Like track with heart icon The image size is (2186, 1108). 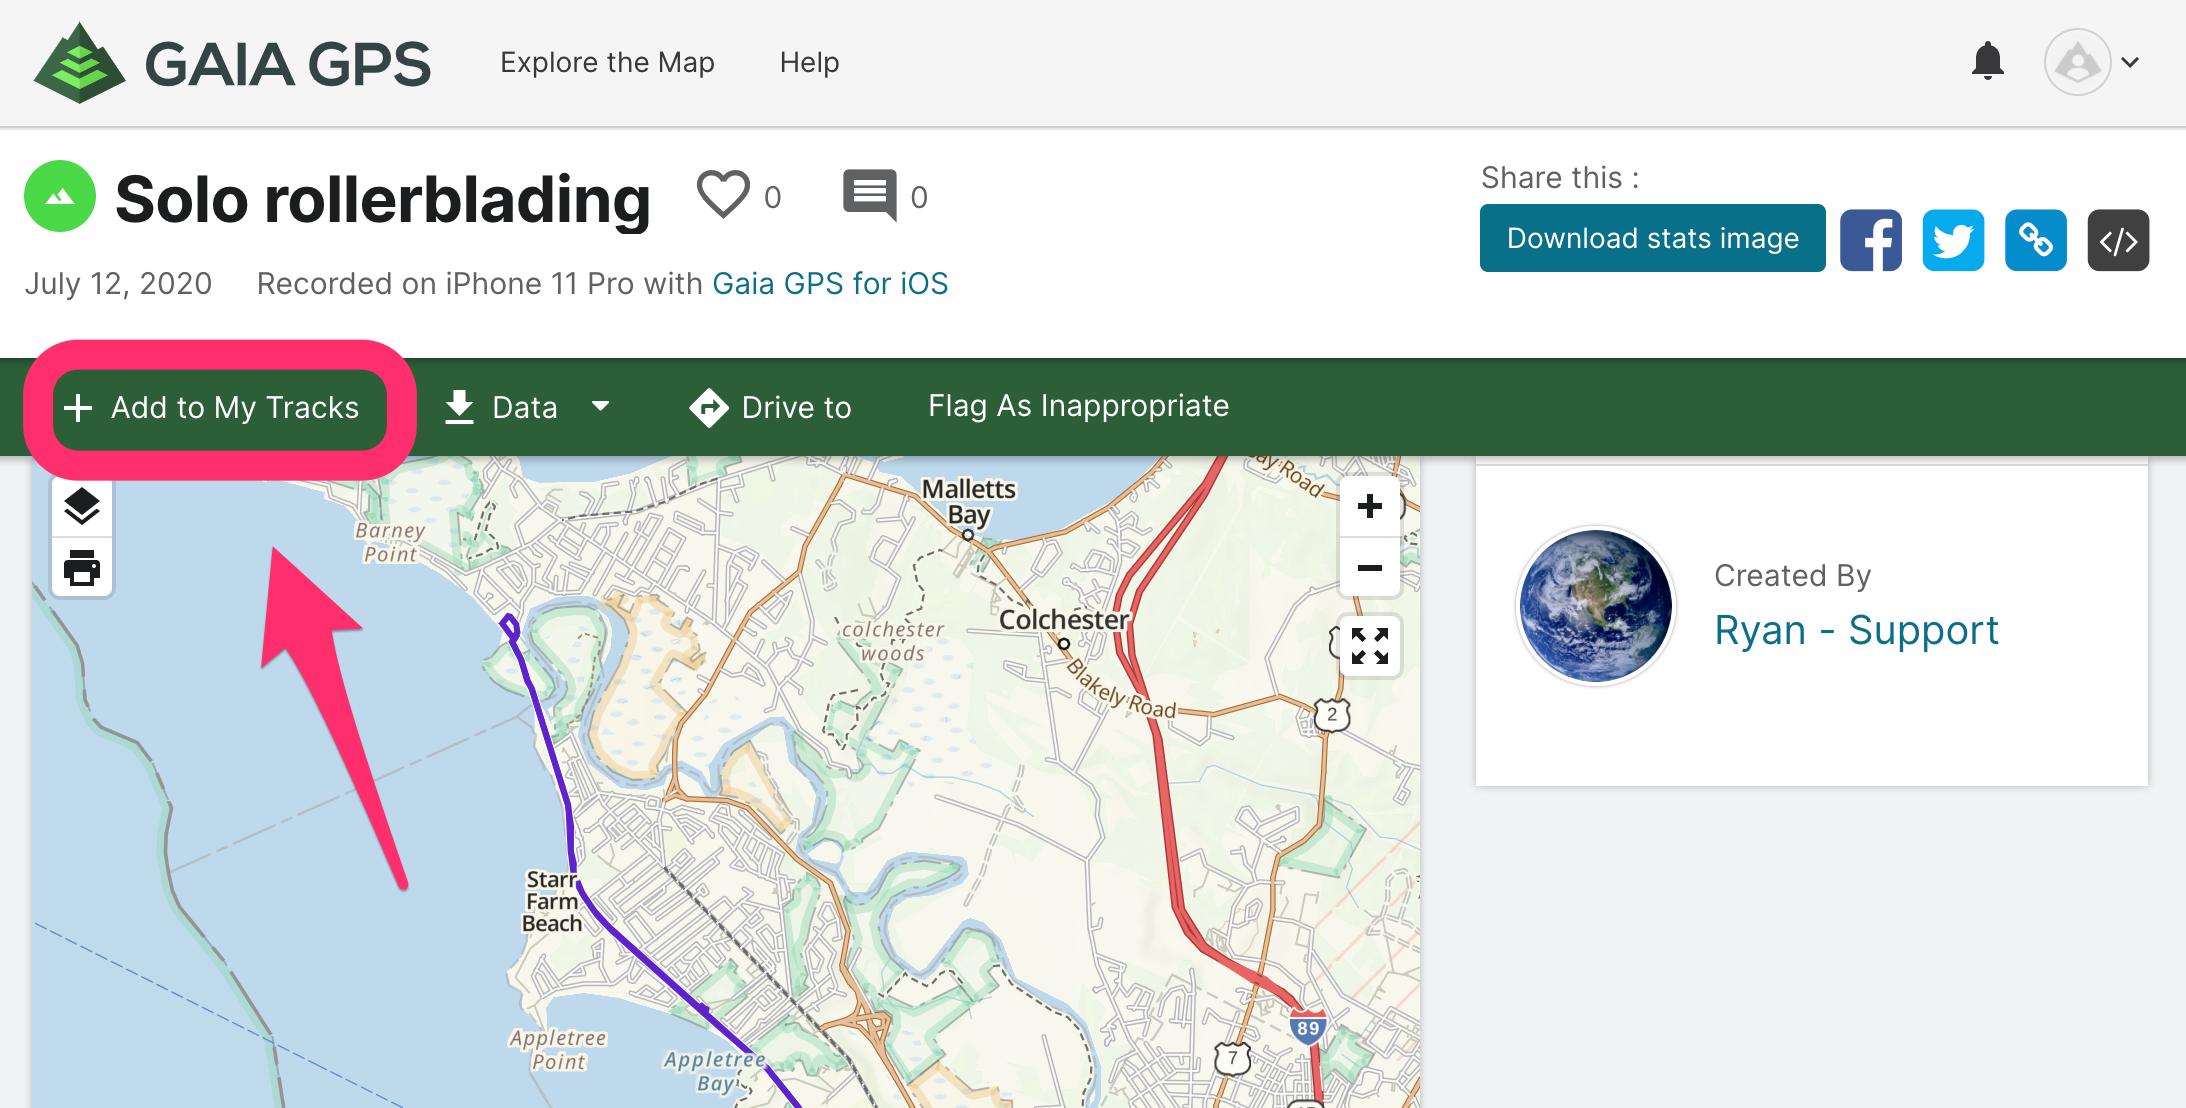[x=723, y=195]
